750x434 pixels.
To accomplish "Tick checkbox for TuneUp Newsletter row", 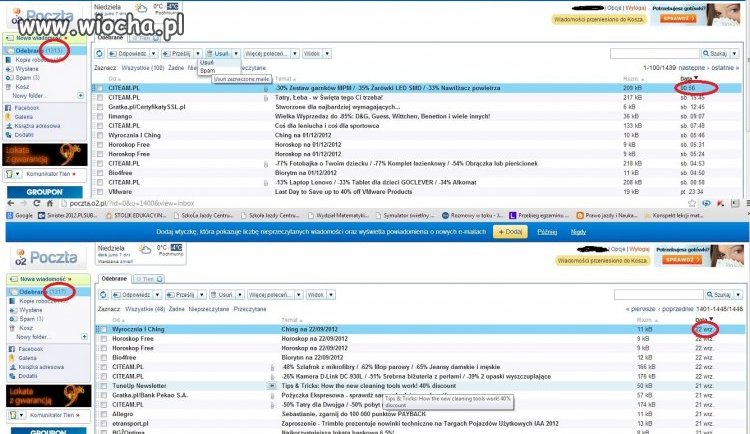I will [104, 386].
